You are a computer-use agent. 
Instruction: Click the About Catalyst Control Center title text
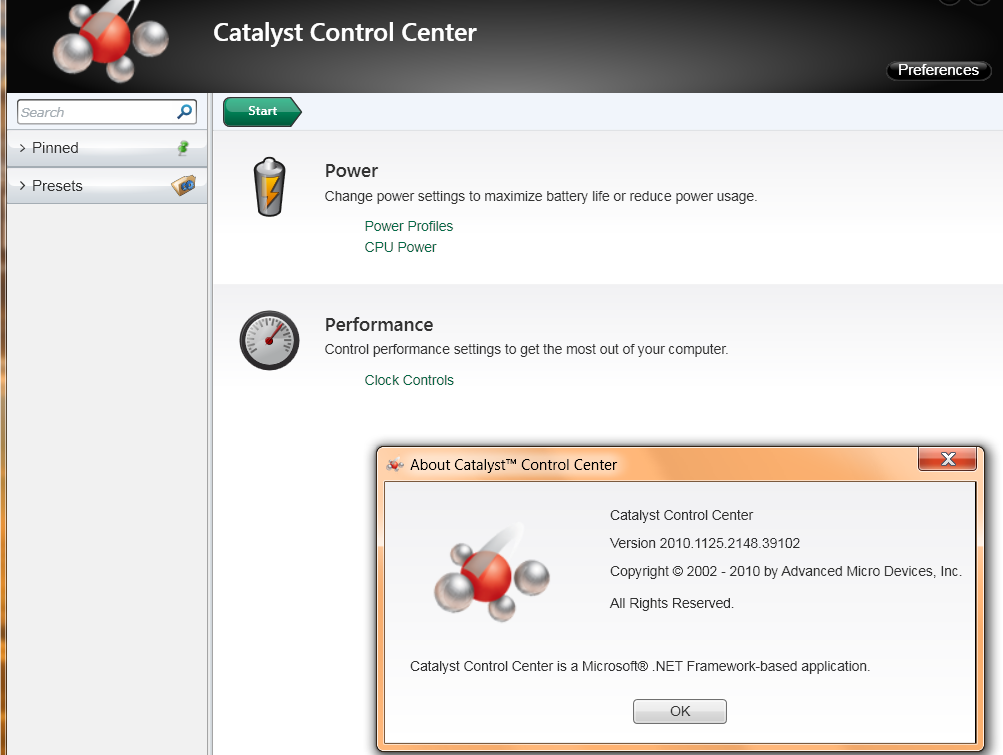coord(513,465)
